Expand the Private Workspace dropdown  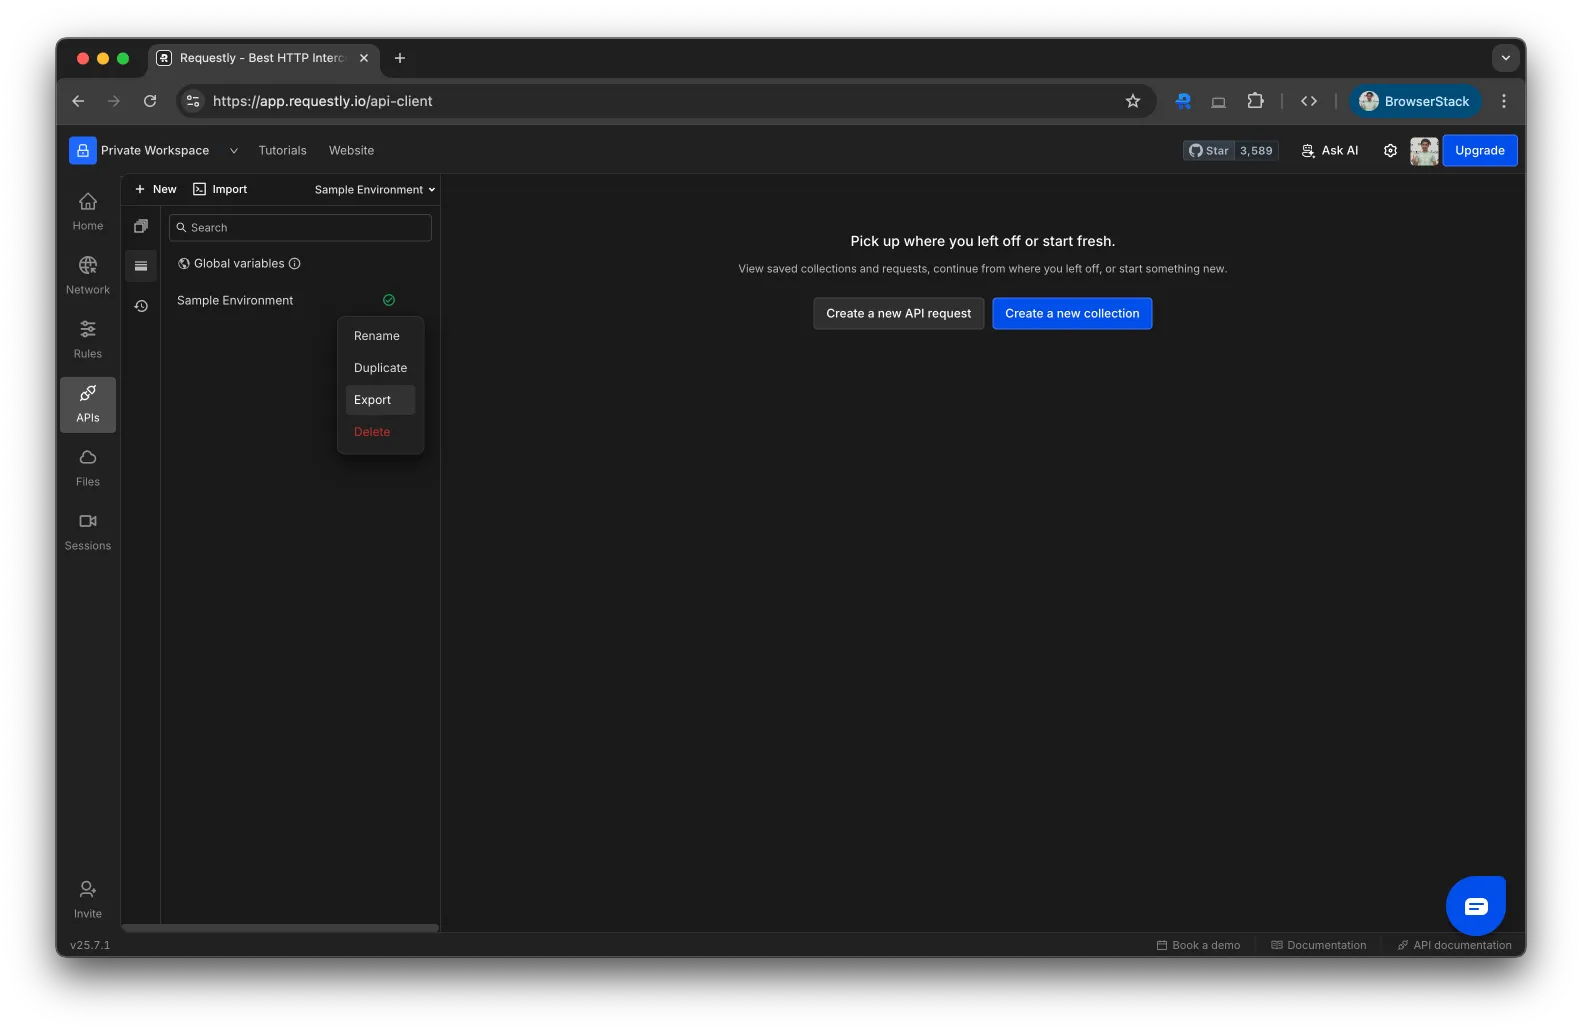tap(234, 151)
